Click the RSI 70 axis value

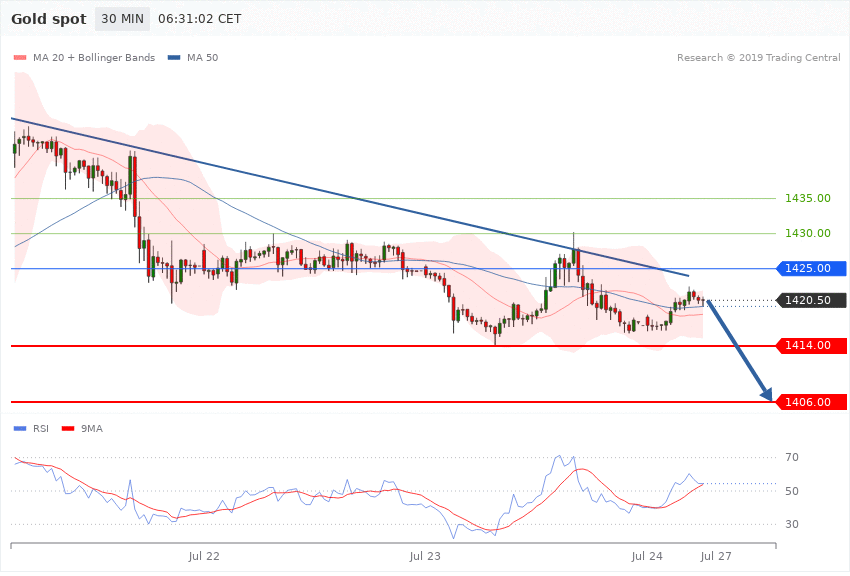792,457
